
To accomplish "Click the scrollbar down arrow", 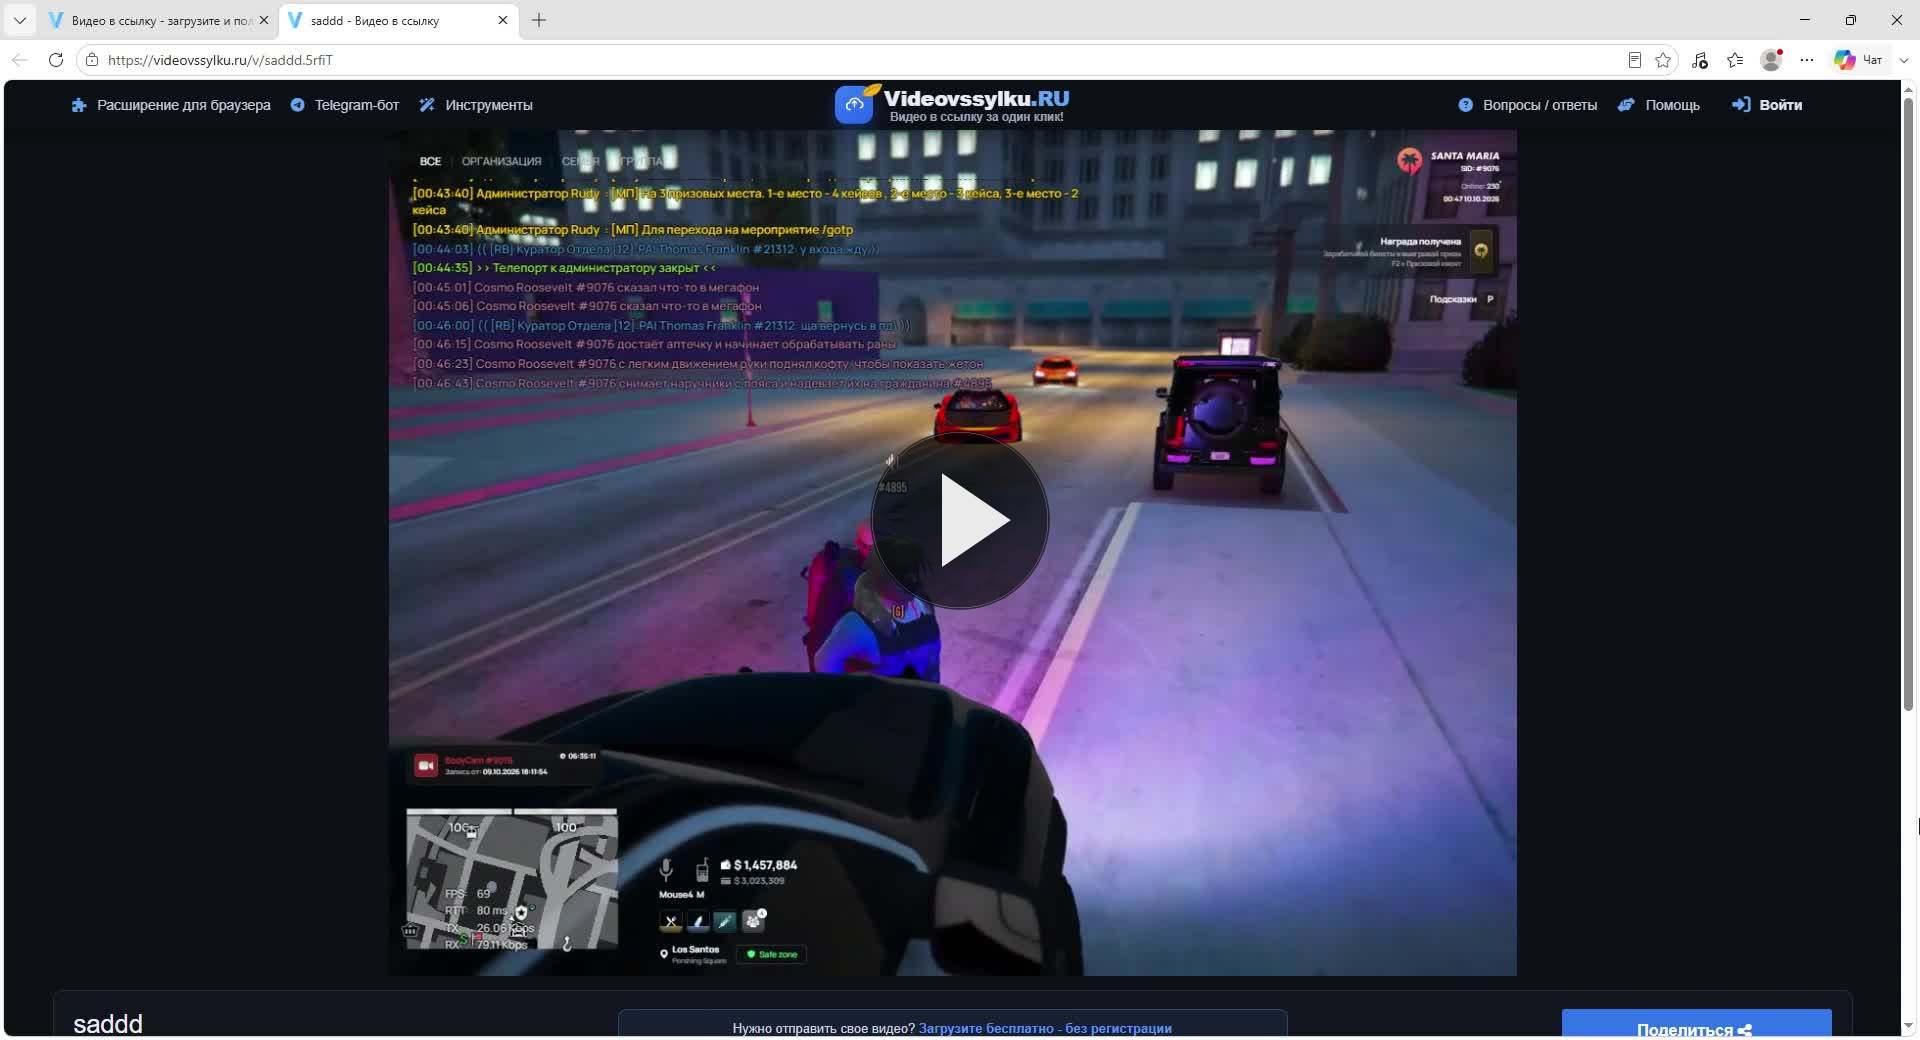I will click(1908, 1026).
